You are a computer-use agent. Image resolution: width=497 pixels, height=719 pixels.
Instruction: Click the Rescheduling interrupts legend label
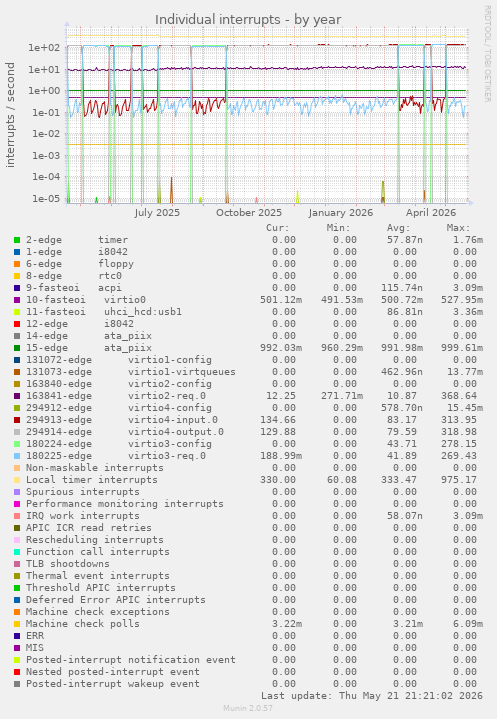(94, 540)
